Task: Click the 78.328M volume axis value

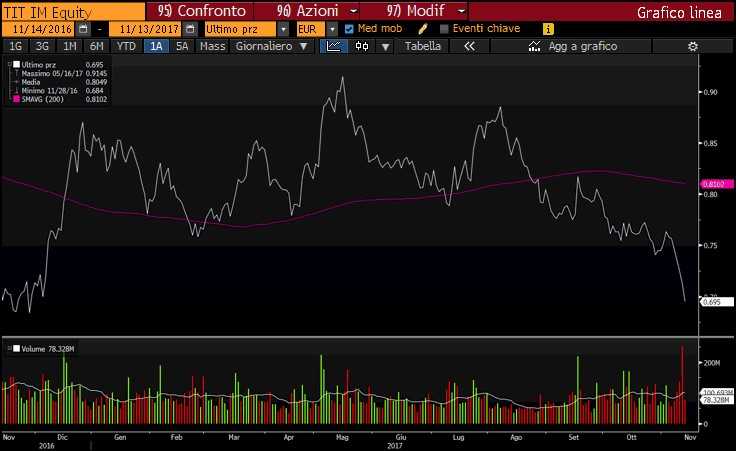Action: click(717, 400)
